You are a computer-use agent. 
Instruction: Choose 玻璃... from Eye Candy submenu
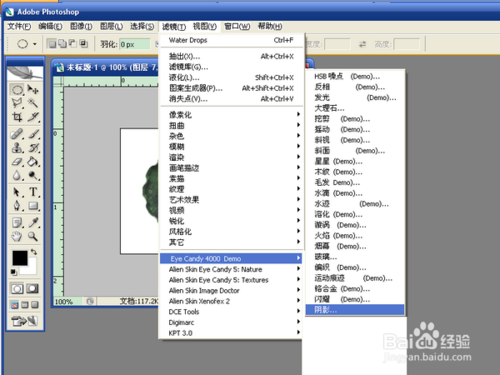[355, 257]
